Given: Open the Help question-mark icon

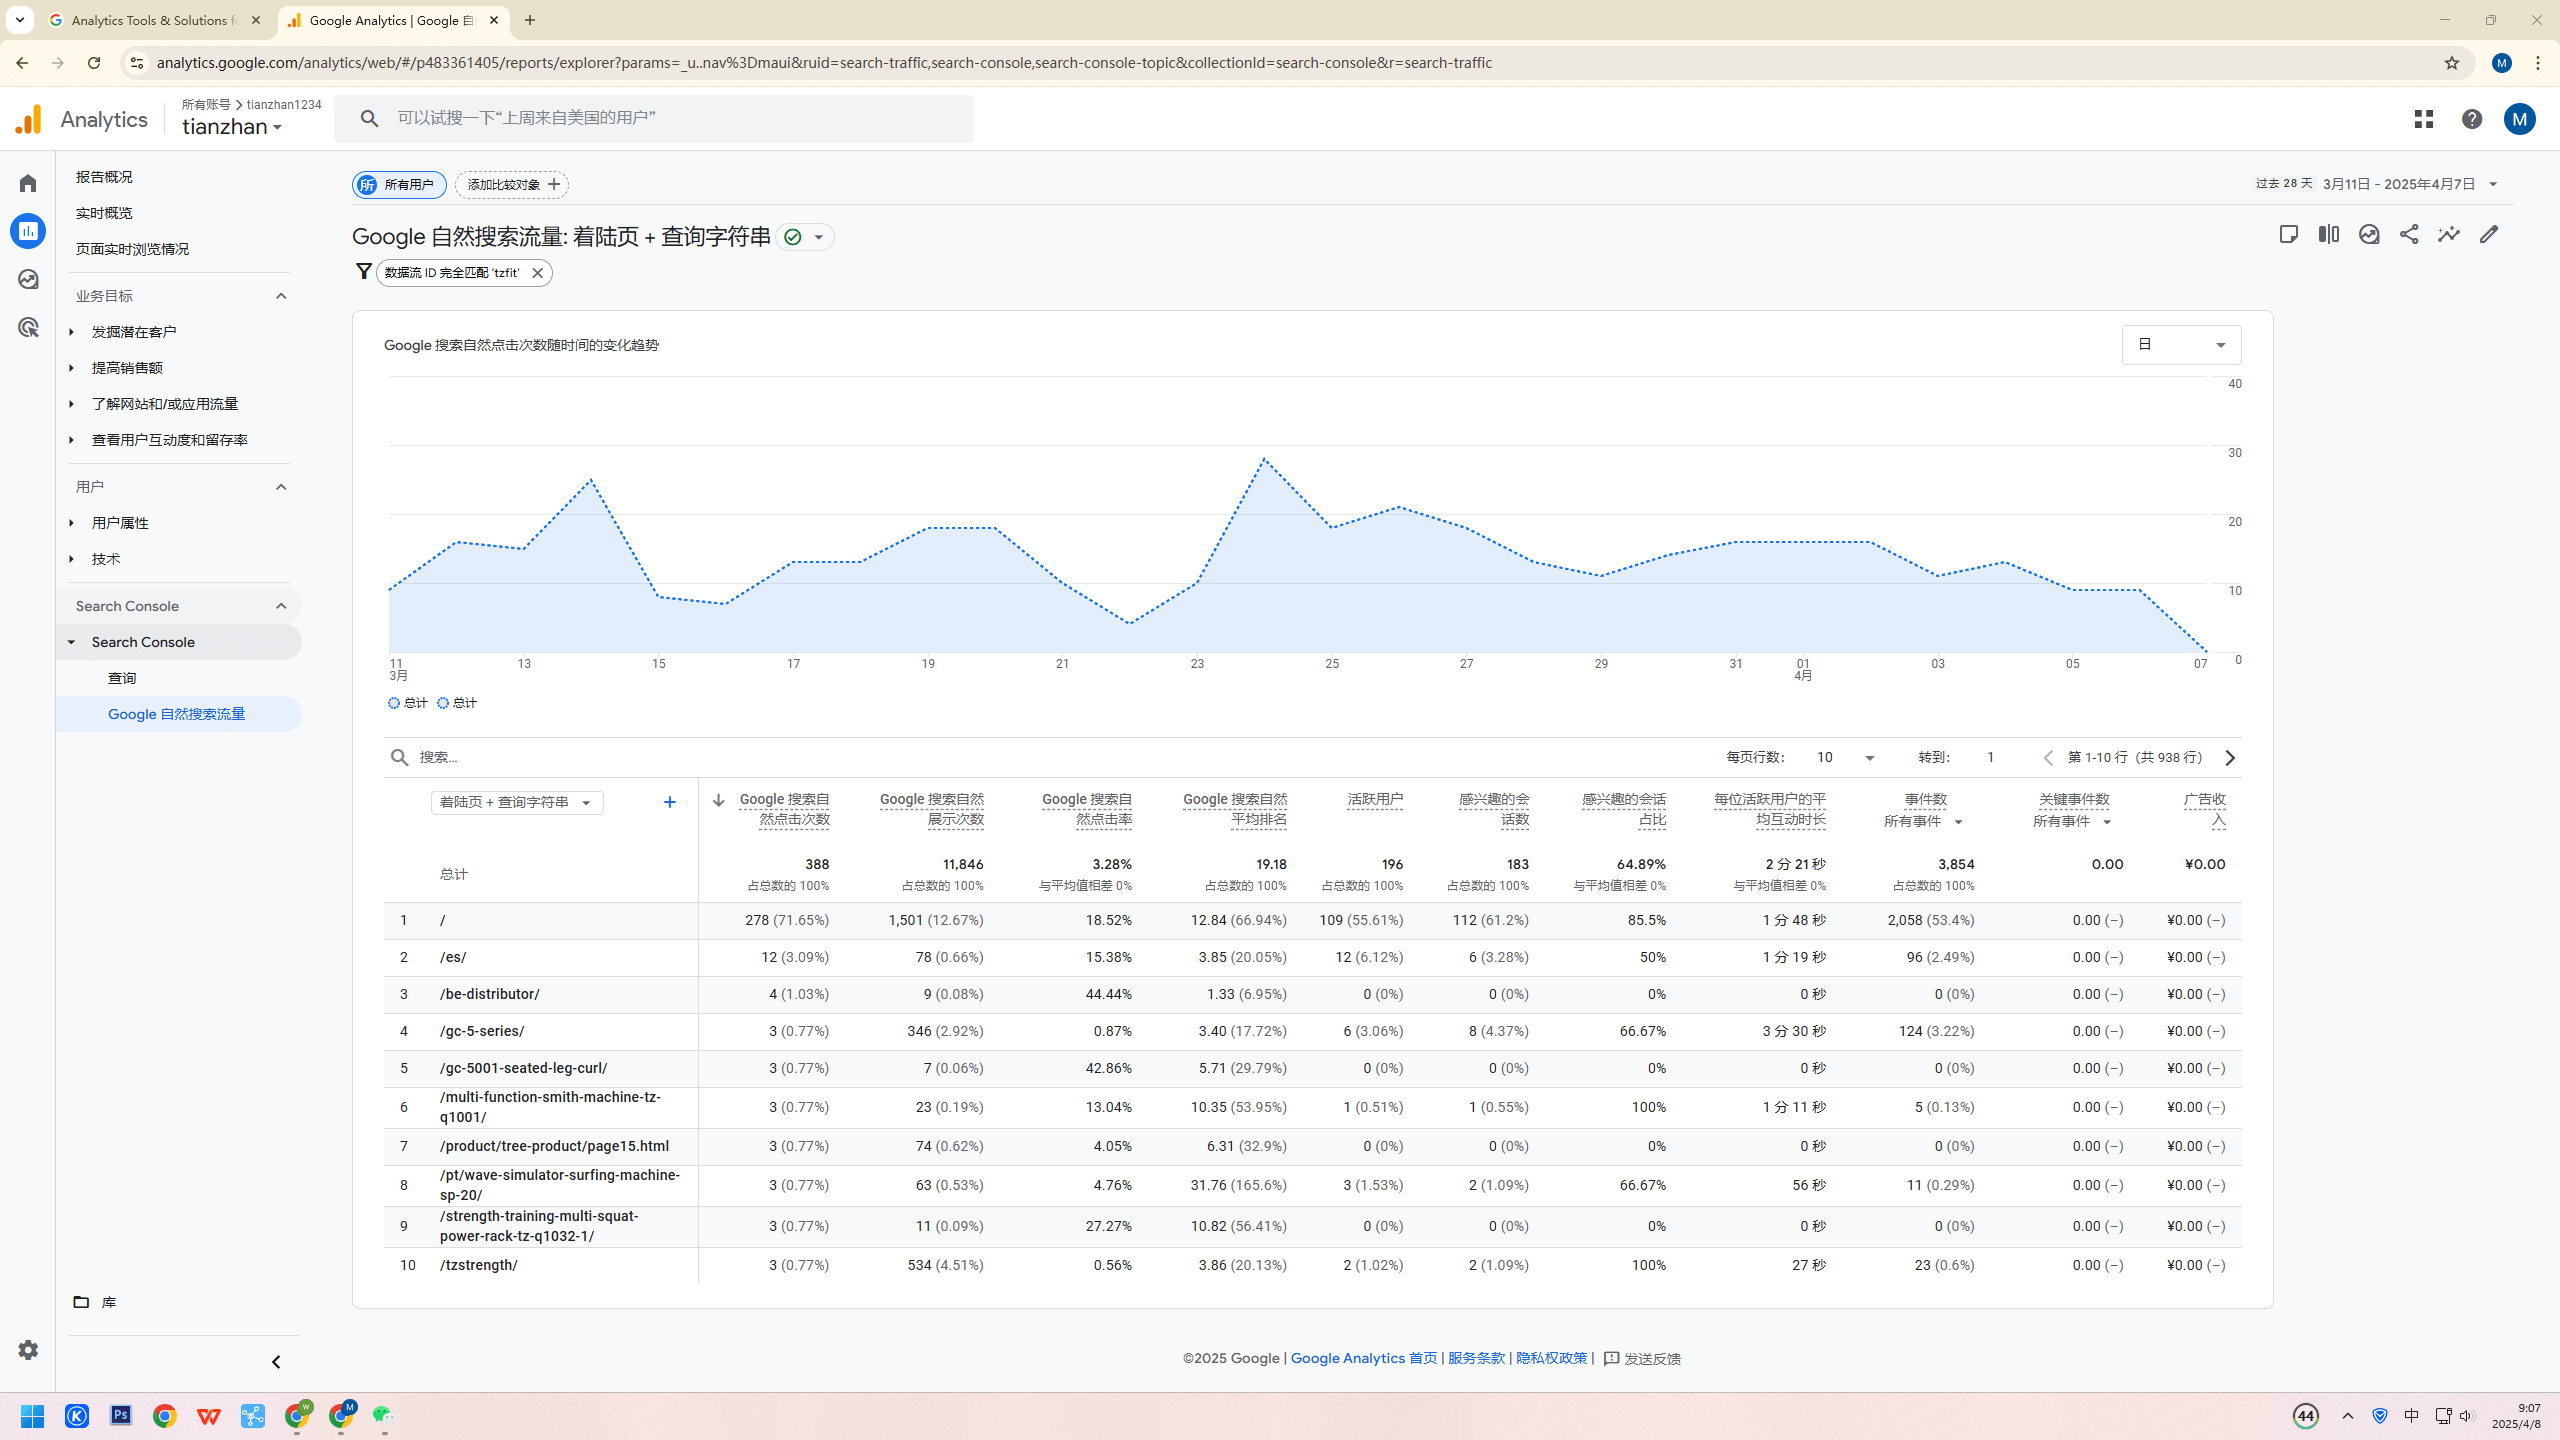Looking at the screenshot, I should coord(2472,119).
